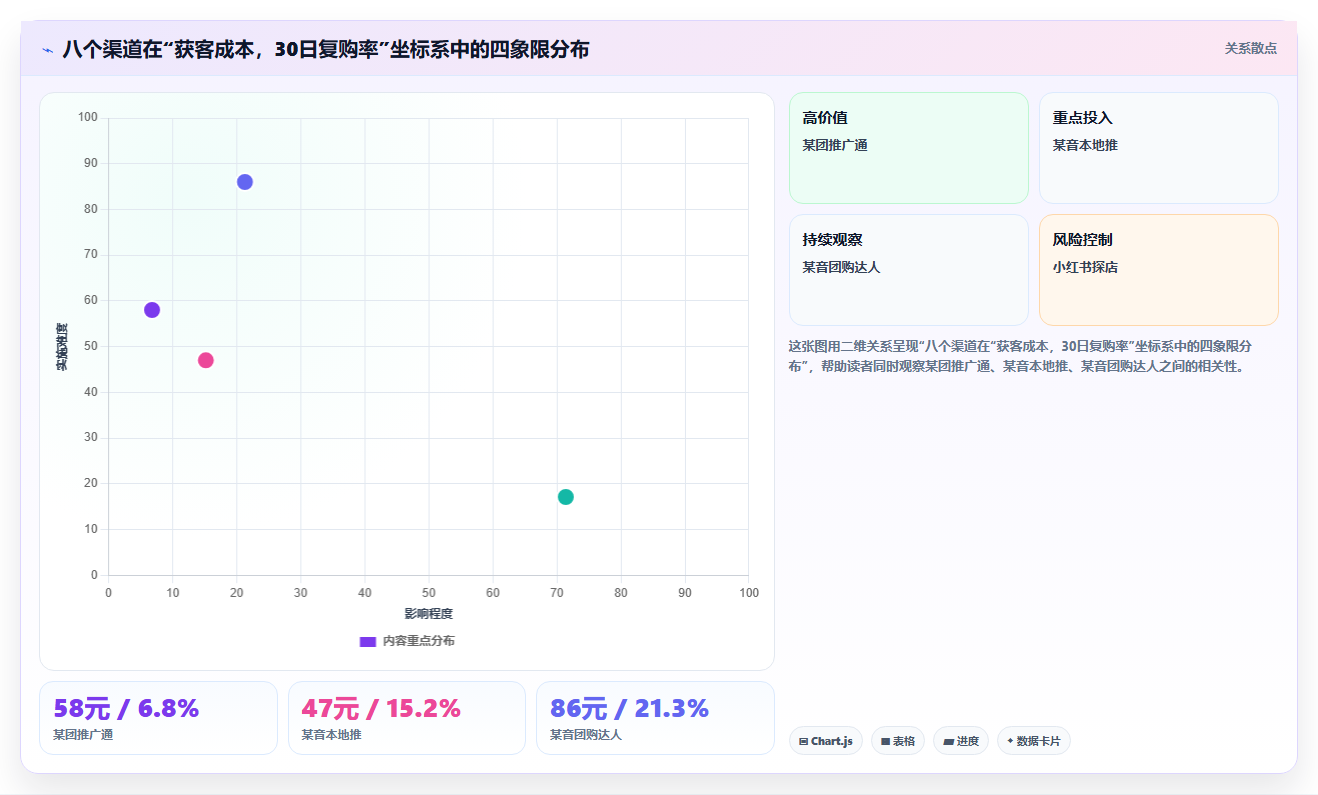
Task: Toggle the 内容重点分布 legend swatch
Action: [367, 641]
